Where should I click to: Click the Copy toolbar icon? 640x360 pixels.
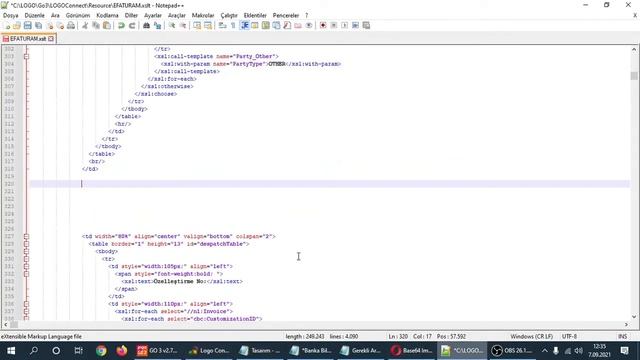coord(96,26)
